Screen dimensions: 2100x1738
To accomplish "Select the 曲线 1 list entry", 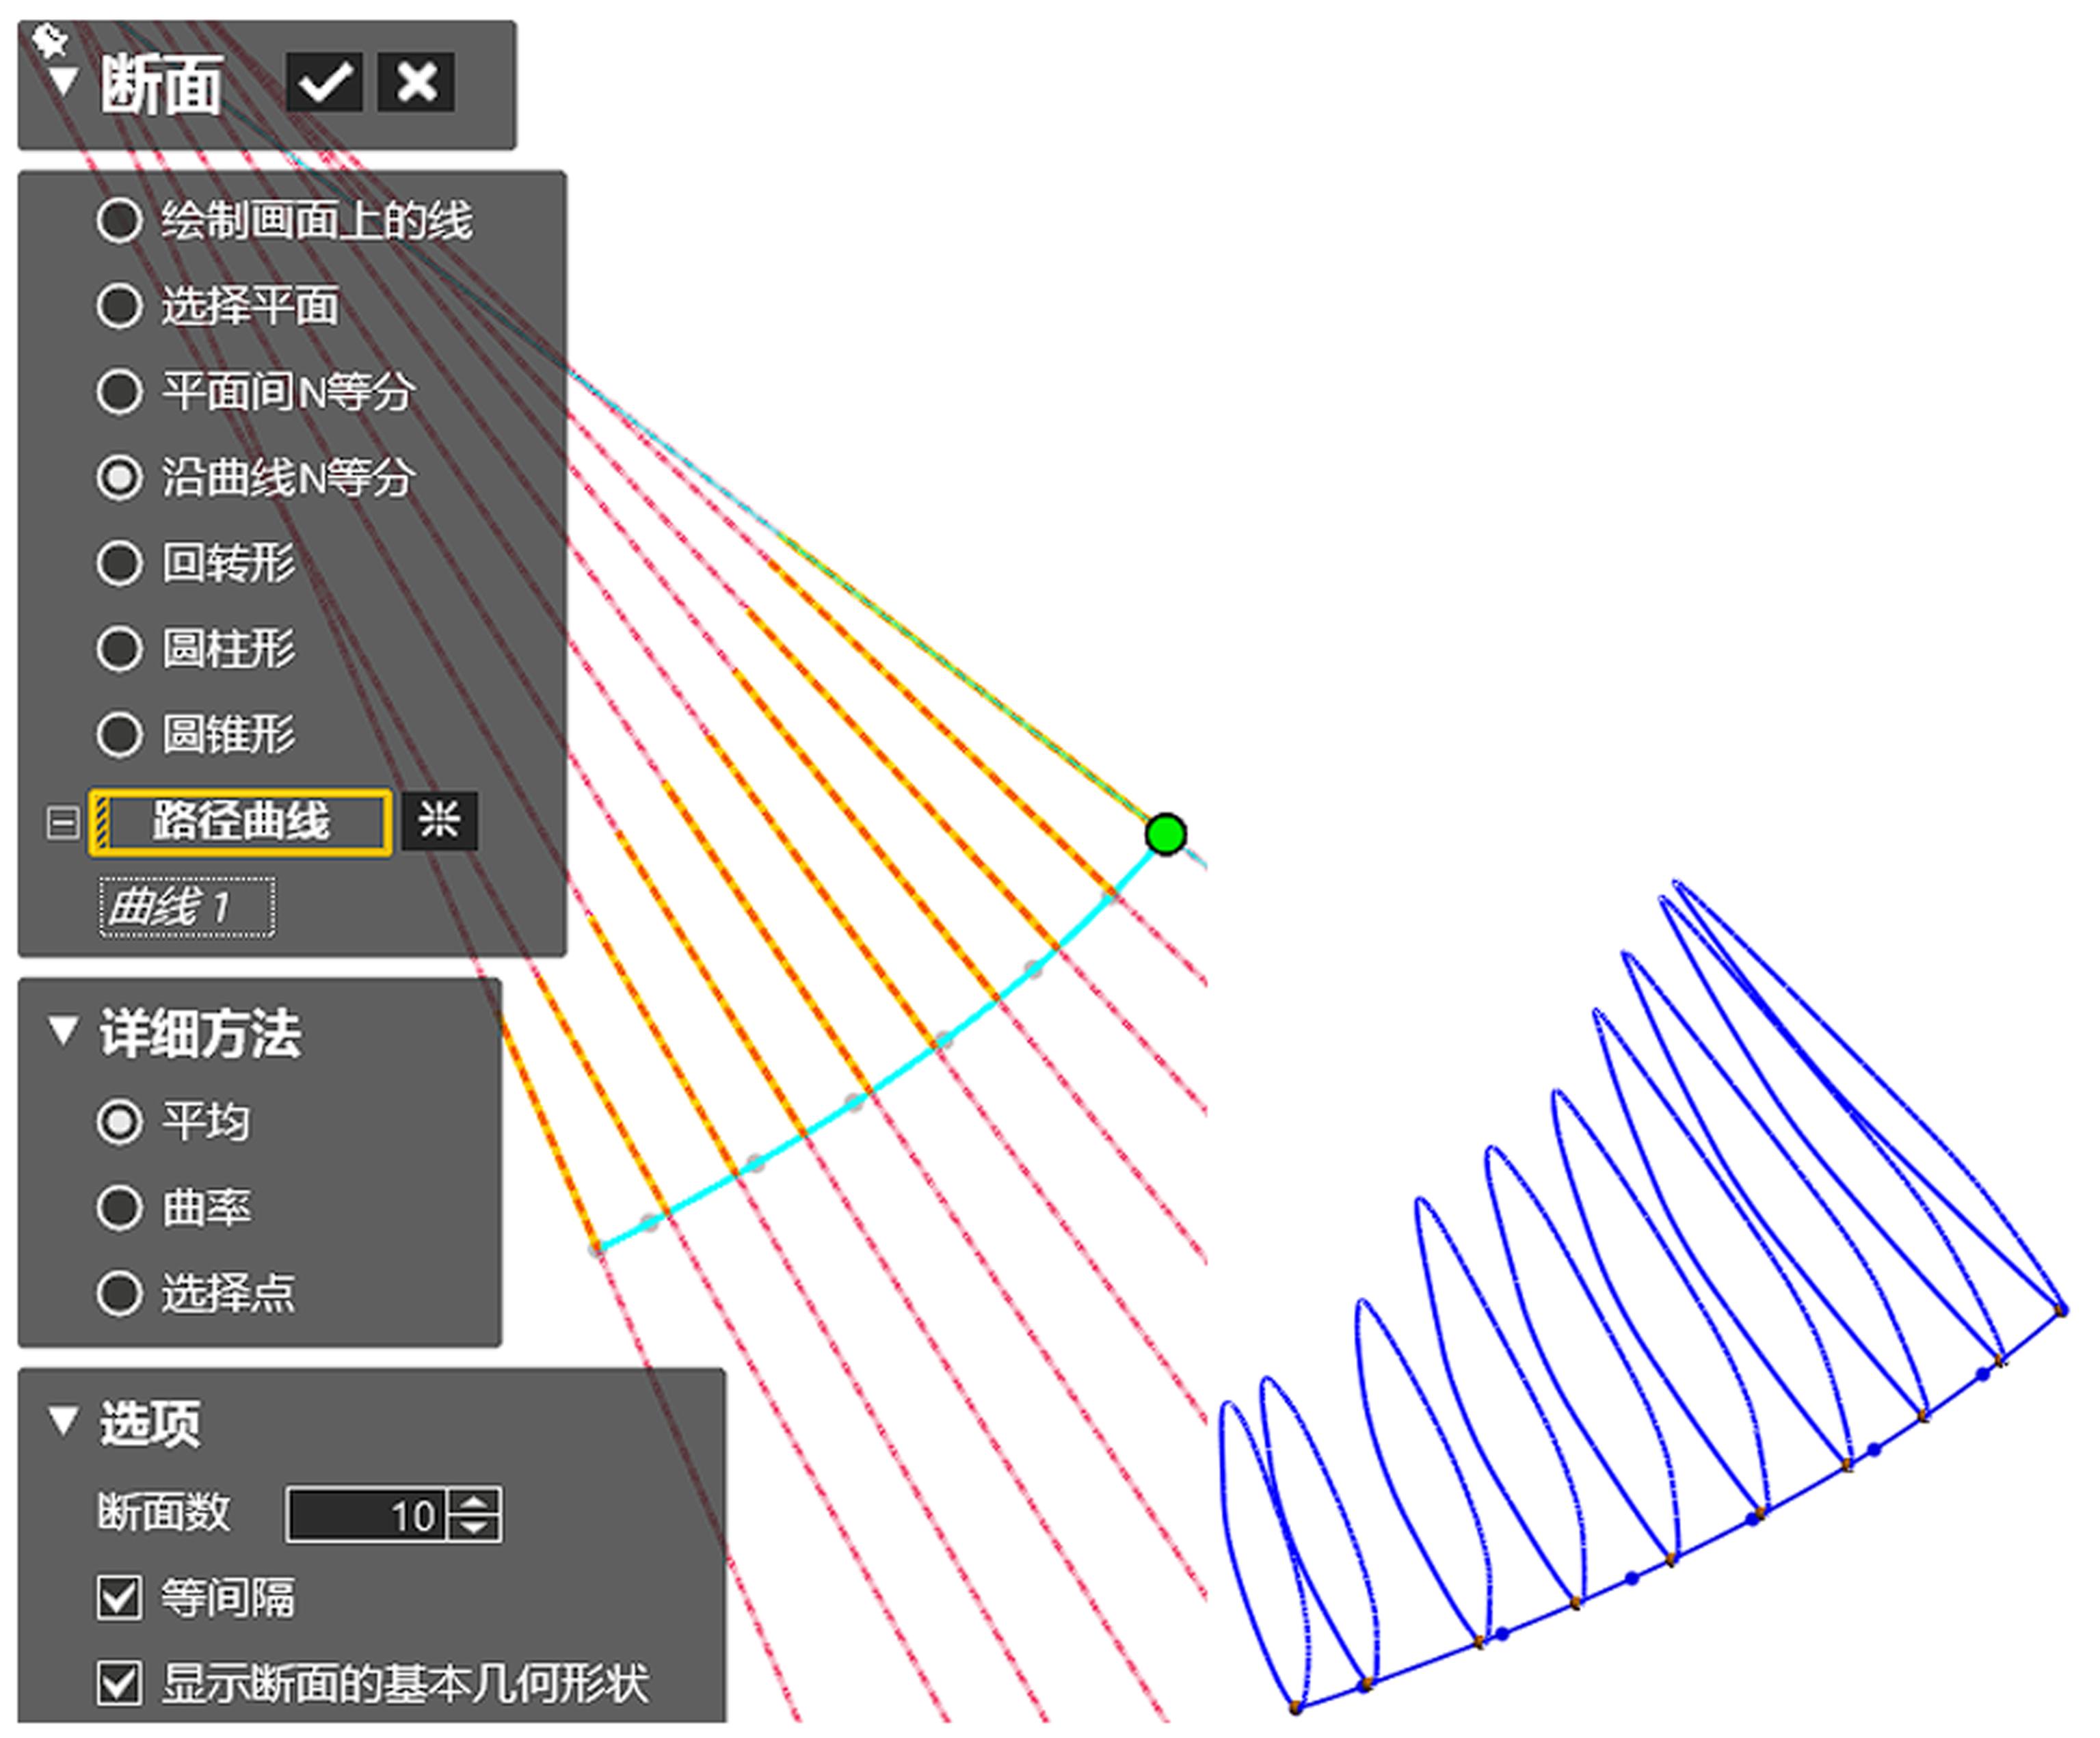I will pos(186,908).
